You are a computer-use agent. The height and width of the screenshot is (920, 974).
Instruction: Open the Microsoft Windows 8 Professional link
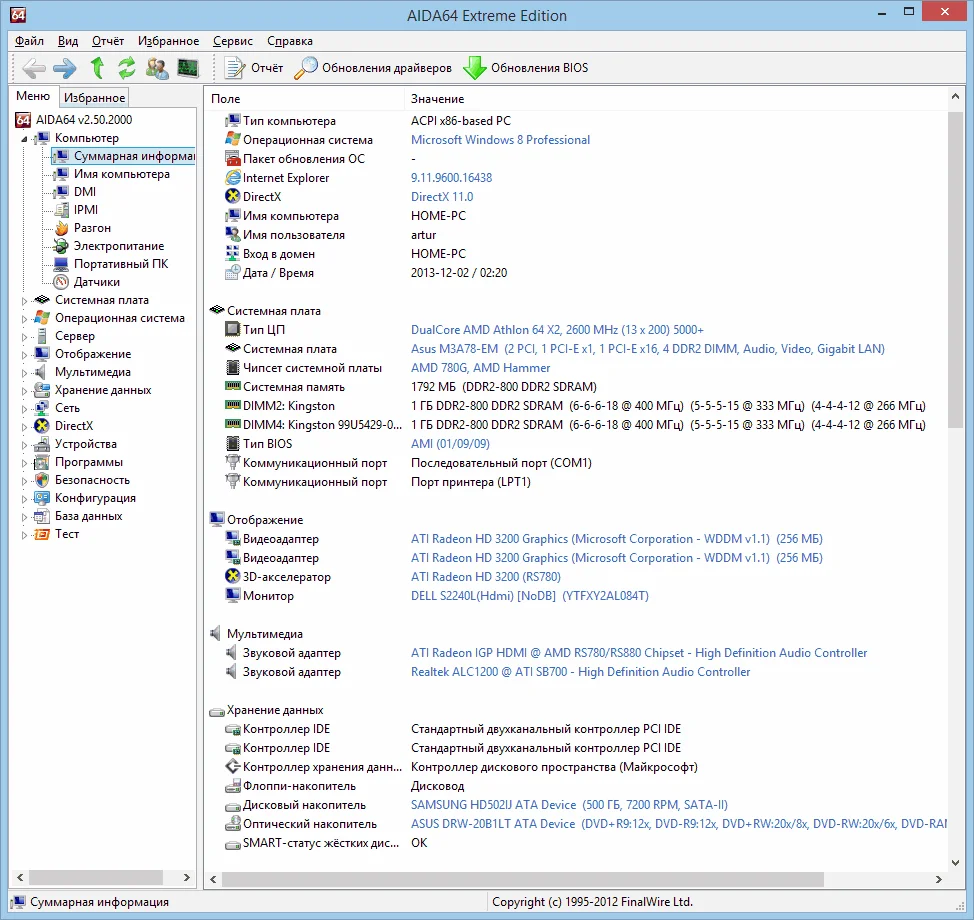(x=500, y=140)
